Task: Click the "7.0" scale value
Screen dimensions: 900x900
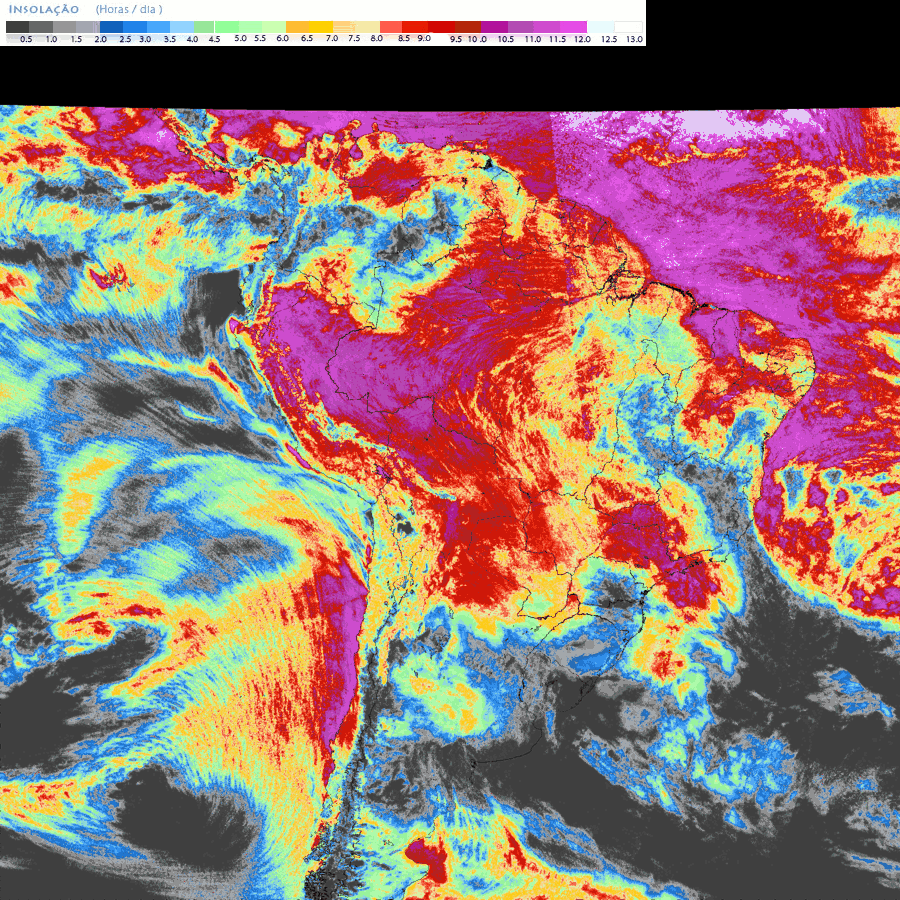Action: pyautogui.click(x=332, y=38)
